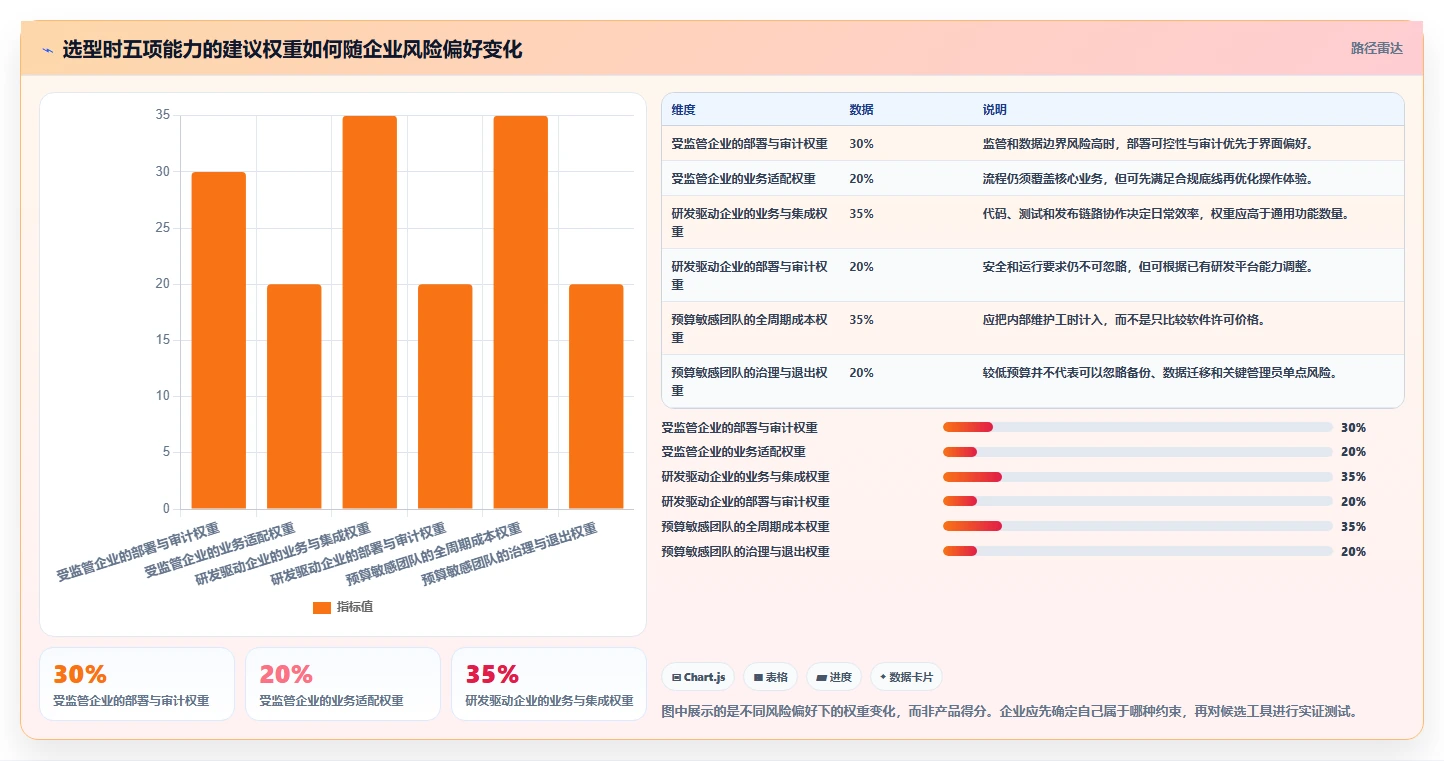This screenshot has width=1444, height=761.
Task: Click table cell 受监管企业的业务适配权重
Action: 744,179
